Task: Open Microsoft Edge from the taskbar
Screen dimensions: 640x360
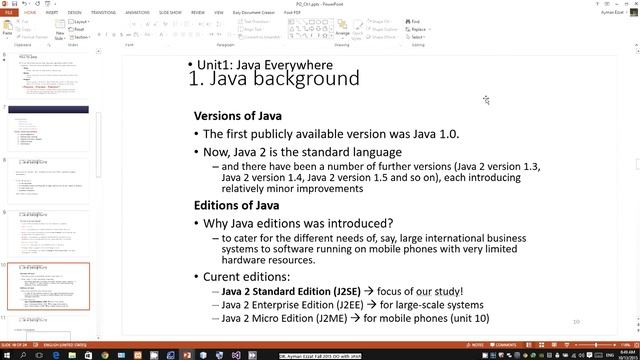Action: (56, 355)
